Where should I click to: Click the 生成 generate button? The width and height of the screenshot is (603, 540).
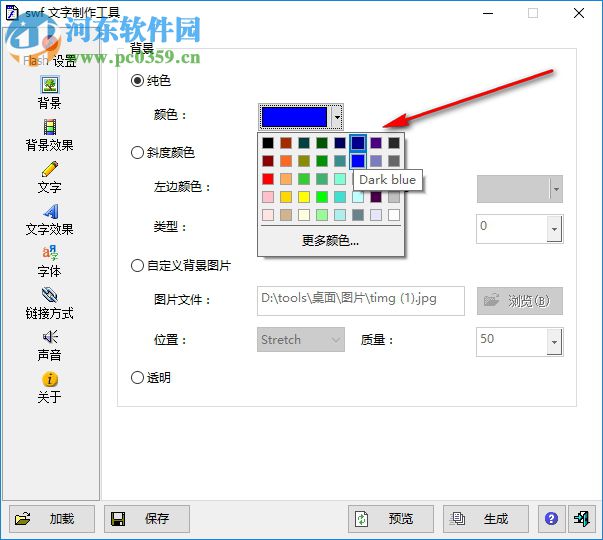[x=486, y=519]
